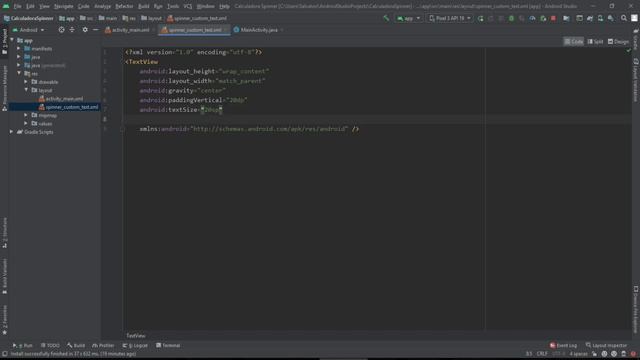This screenshot has width=640, height=360.
Task: Click the red Stop icon
Action: coord(553,18)
